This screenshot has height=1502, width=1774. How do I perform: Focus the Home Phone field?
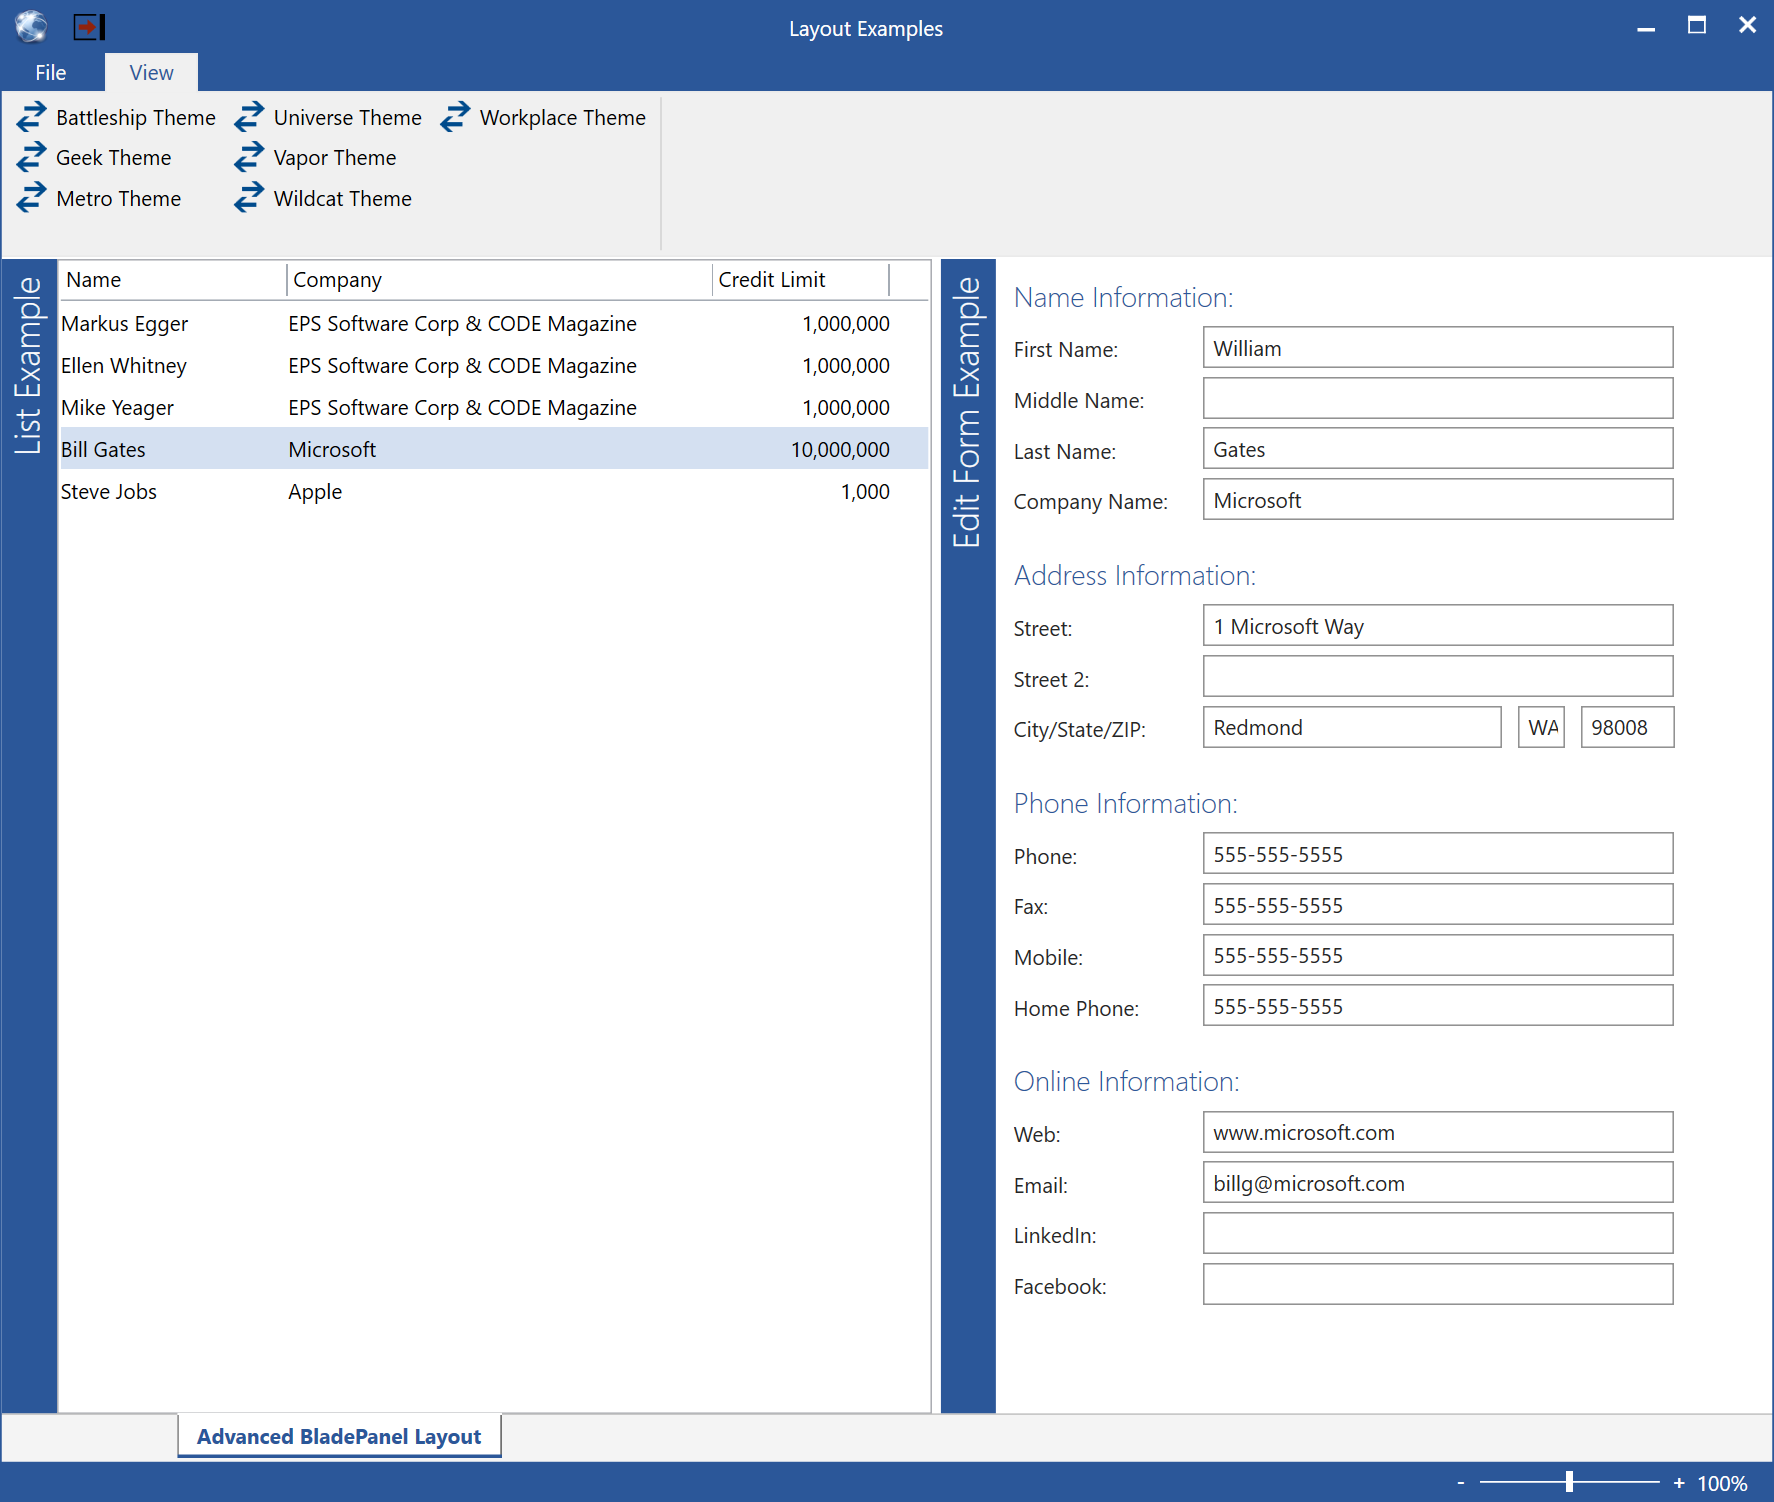pyautogui.click(x=1437, y=1006)
